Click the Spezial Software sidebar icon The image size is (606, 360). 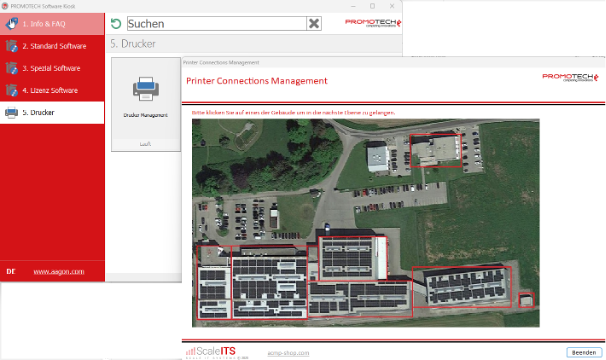[12, 68]
